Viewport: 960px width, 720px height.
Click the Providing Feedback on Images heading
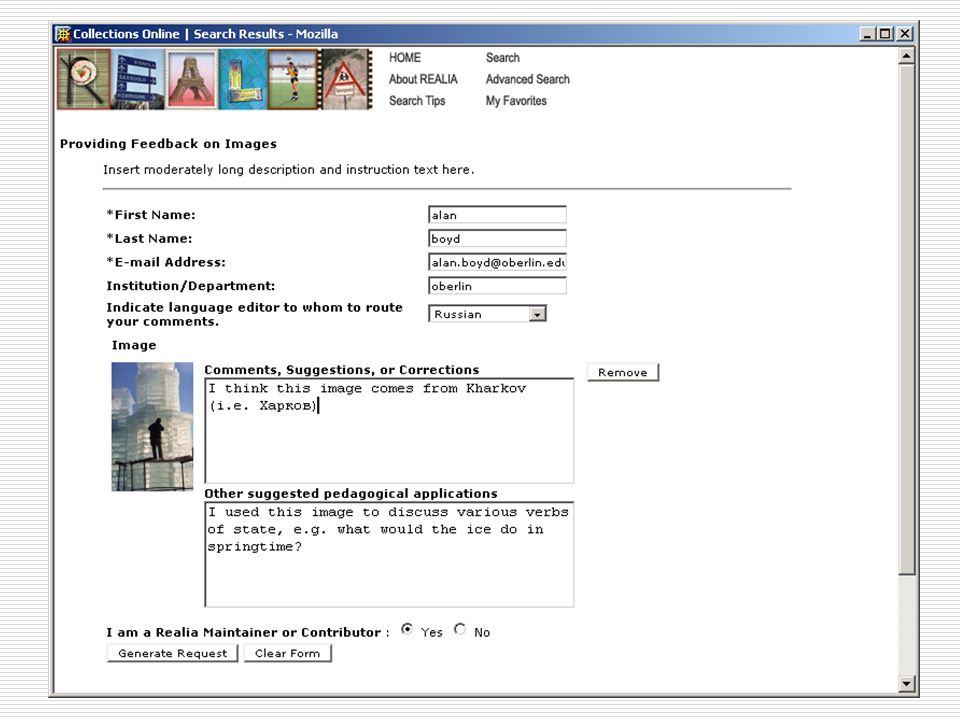[168, 144]
